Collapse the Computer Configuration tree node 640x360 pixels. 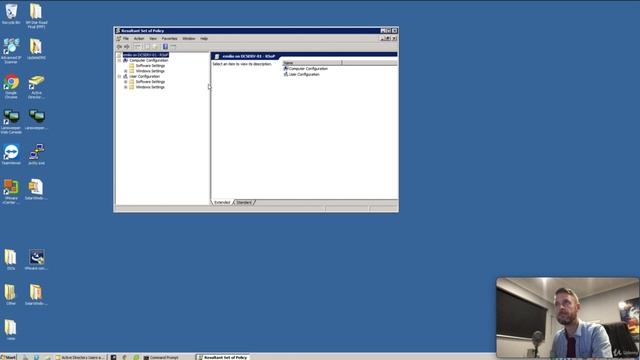coord(120,60)
